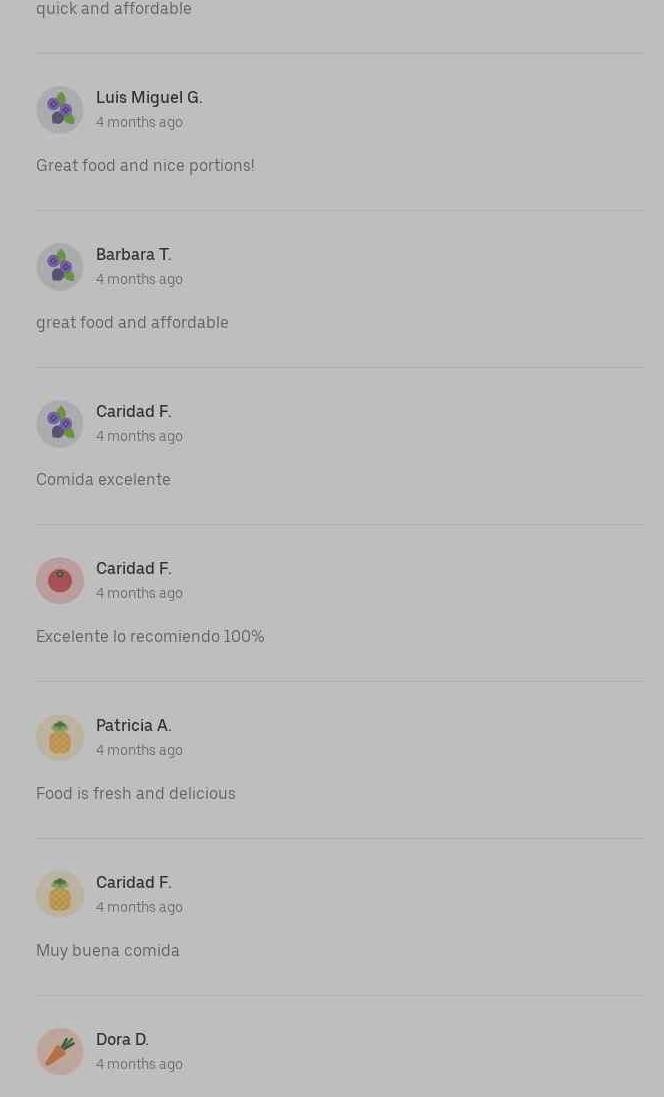Select pineapple avatar above 'Muy buena comida'
This screenshot has width=664, height=1097.
(60, 894)
